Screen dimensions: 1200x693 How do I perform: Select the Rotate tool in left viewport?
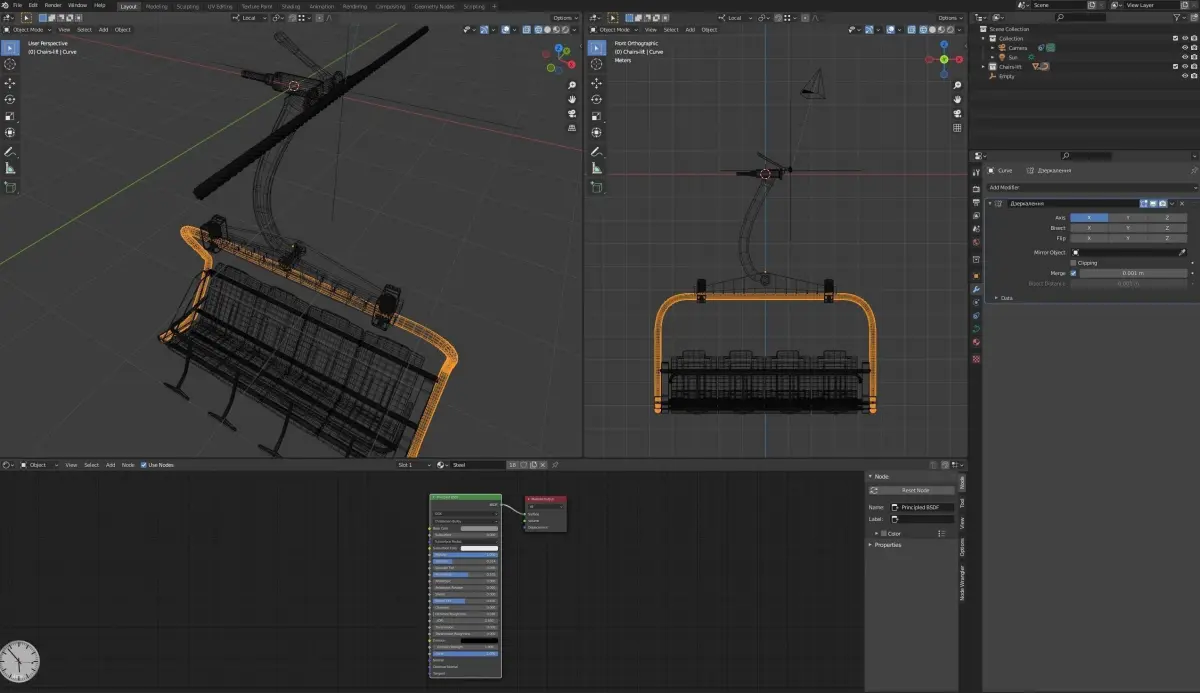pos(10,100)
